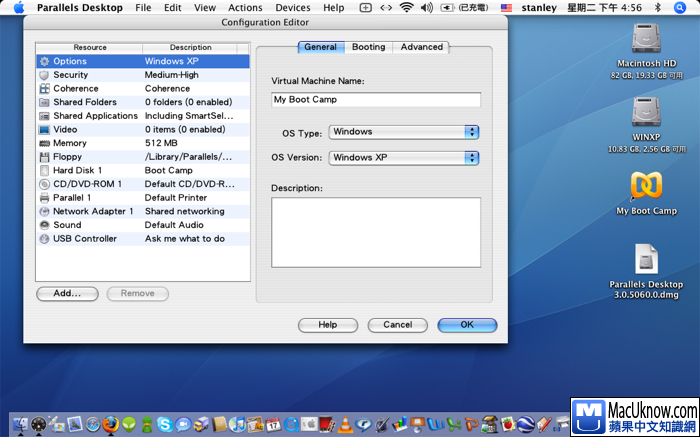Switch to the Booting tab
Viewport: 700px width, 437px height.
tap(368, 47)
